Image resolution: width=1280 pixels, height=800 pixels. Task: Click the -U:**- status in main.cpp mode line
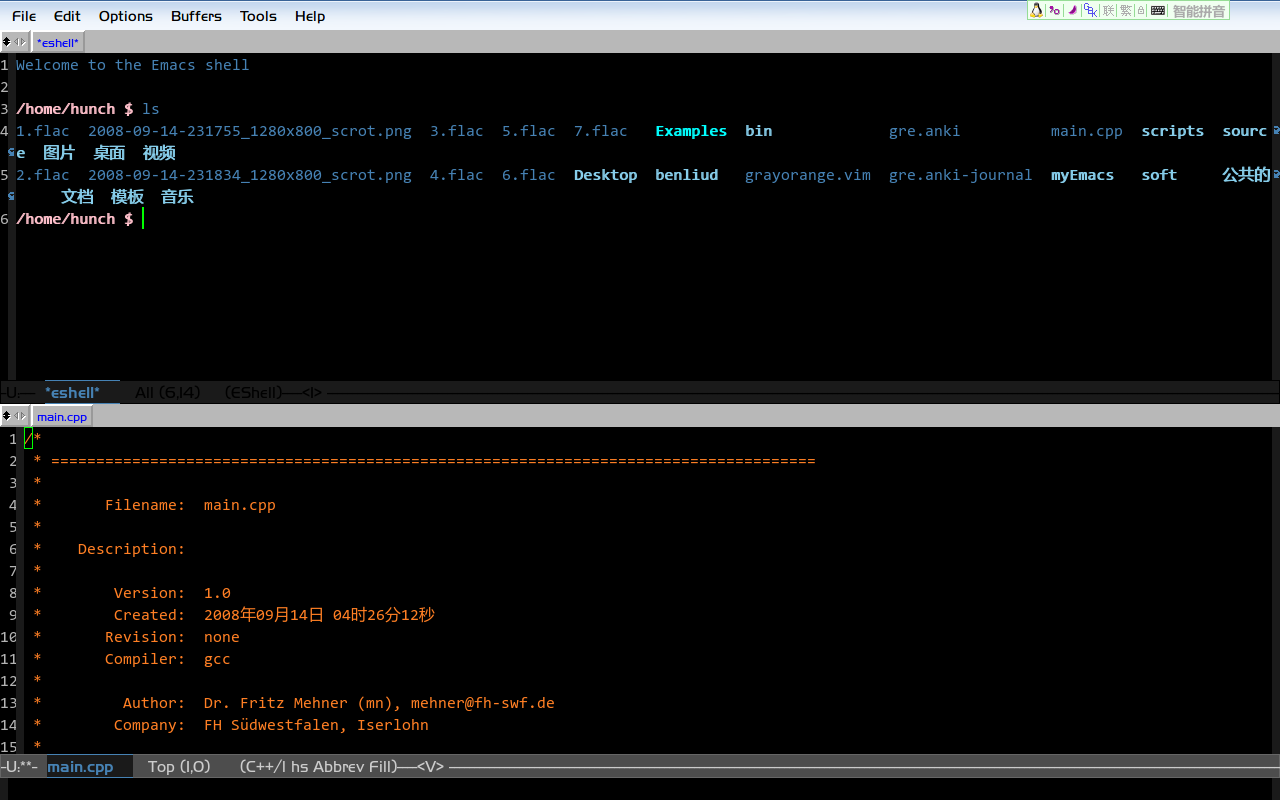point(20,767)
